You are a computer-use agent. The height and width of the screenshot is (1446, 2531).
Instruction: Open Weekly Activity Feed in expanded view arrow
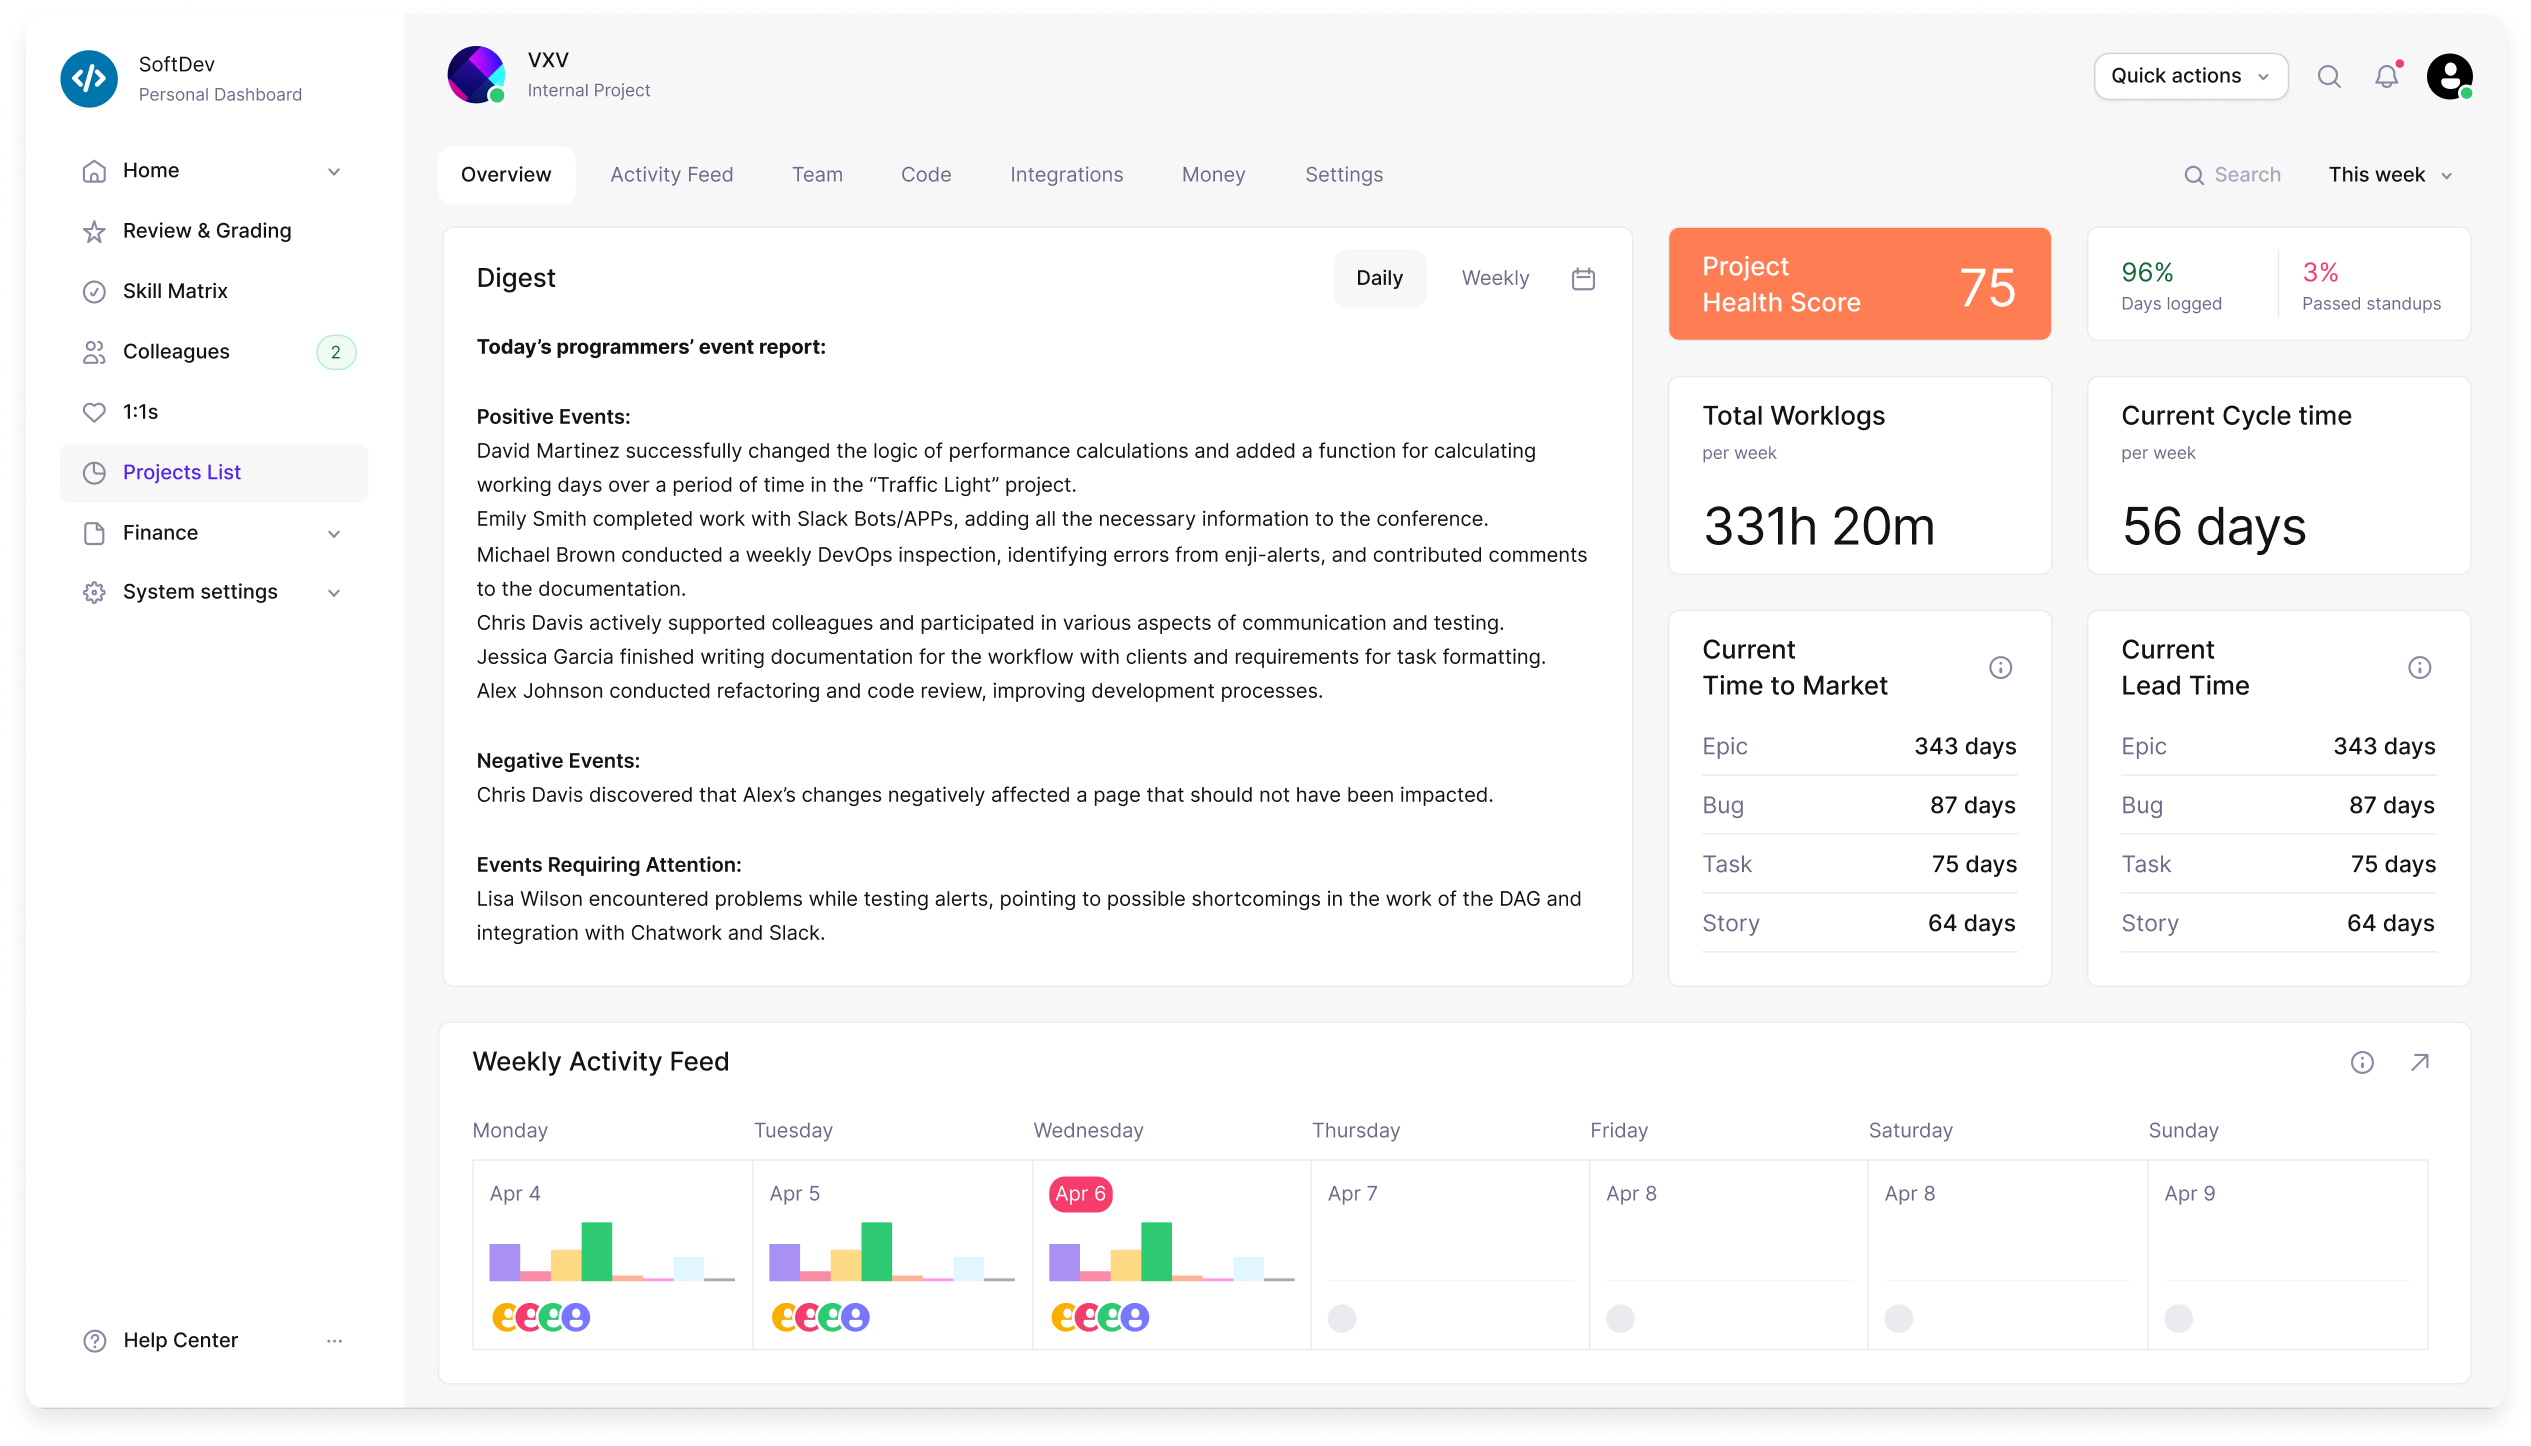(2419, 1062)
